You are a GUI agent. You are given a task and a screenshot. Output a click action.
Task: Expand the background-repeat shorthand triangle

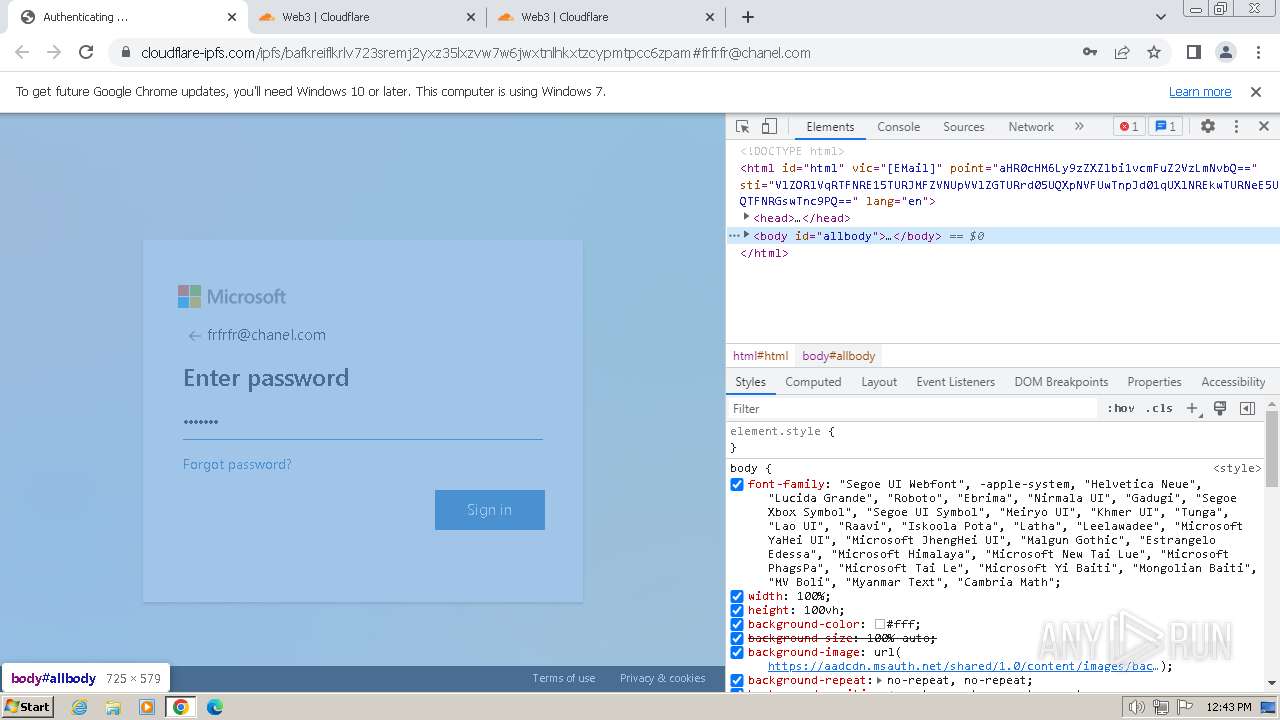pos(879,680)
